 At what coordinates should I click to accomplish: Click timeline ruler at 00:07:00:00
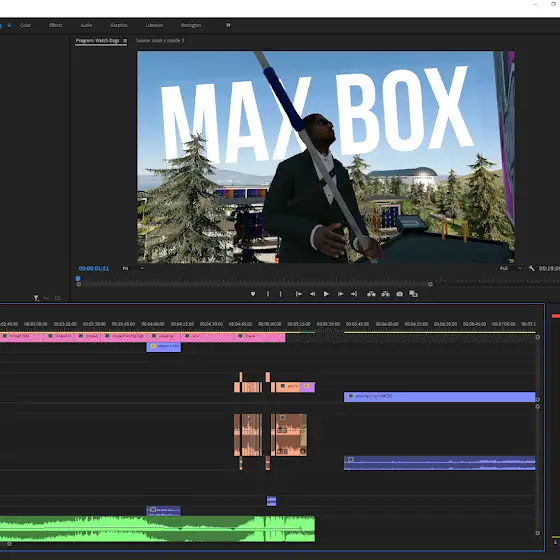pos(504,324)
